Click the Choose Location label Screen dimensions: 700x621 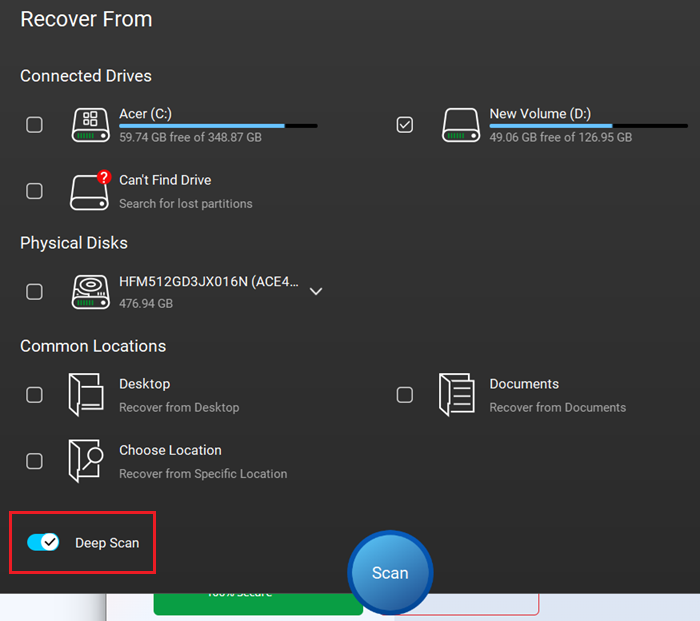coord(170,450)
